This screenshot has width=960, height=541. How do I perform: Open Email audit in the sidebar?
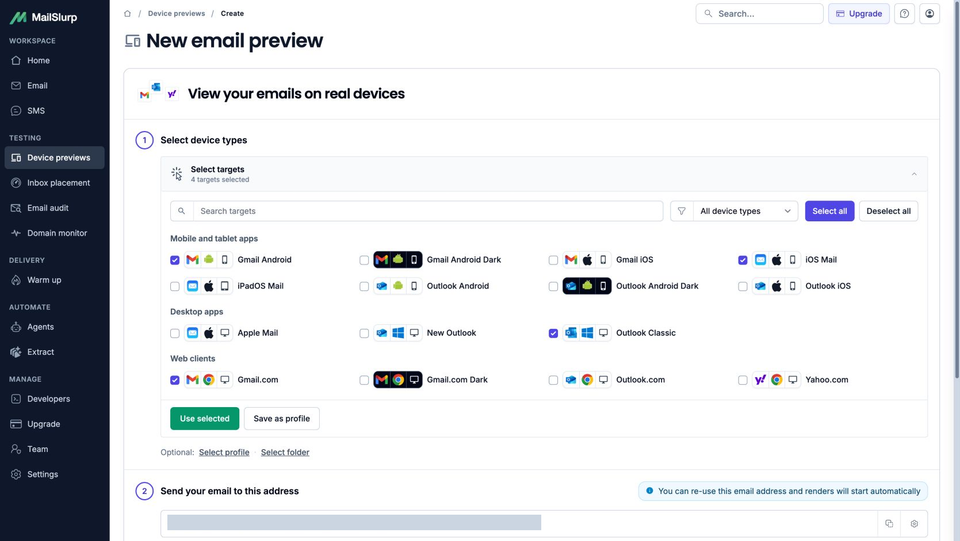coord(54,208)
